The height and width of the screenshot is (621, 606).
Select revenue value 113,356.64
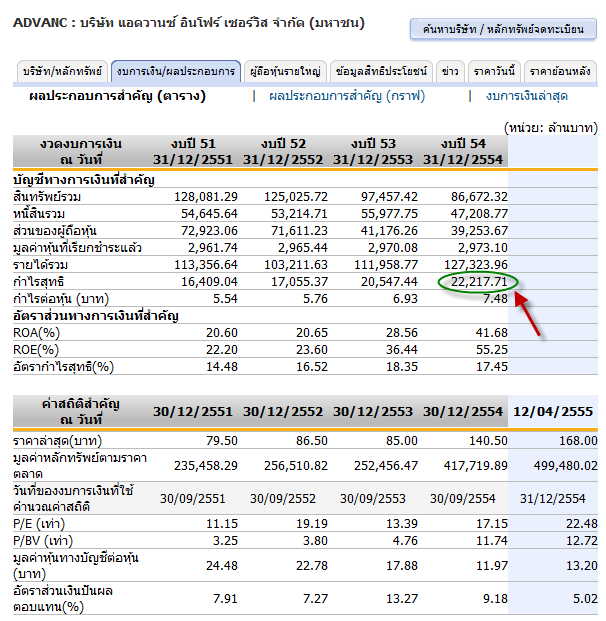tap(206, 265)
